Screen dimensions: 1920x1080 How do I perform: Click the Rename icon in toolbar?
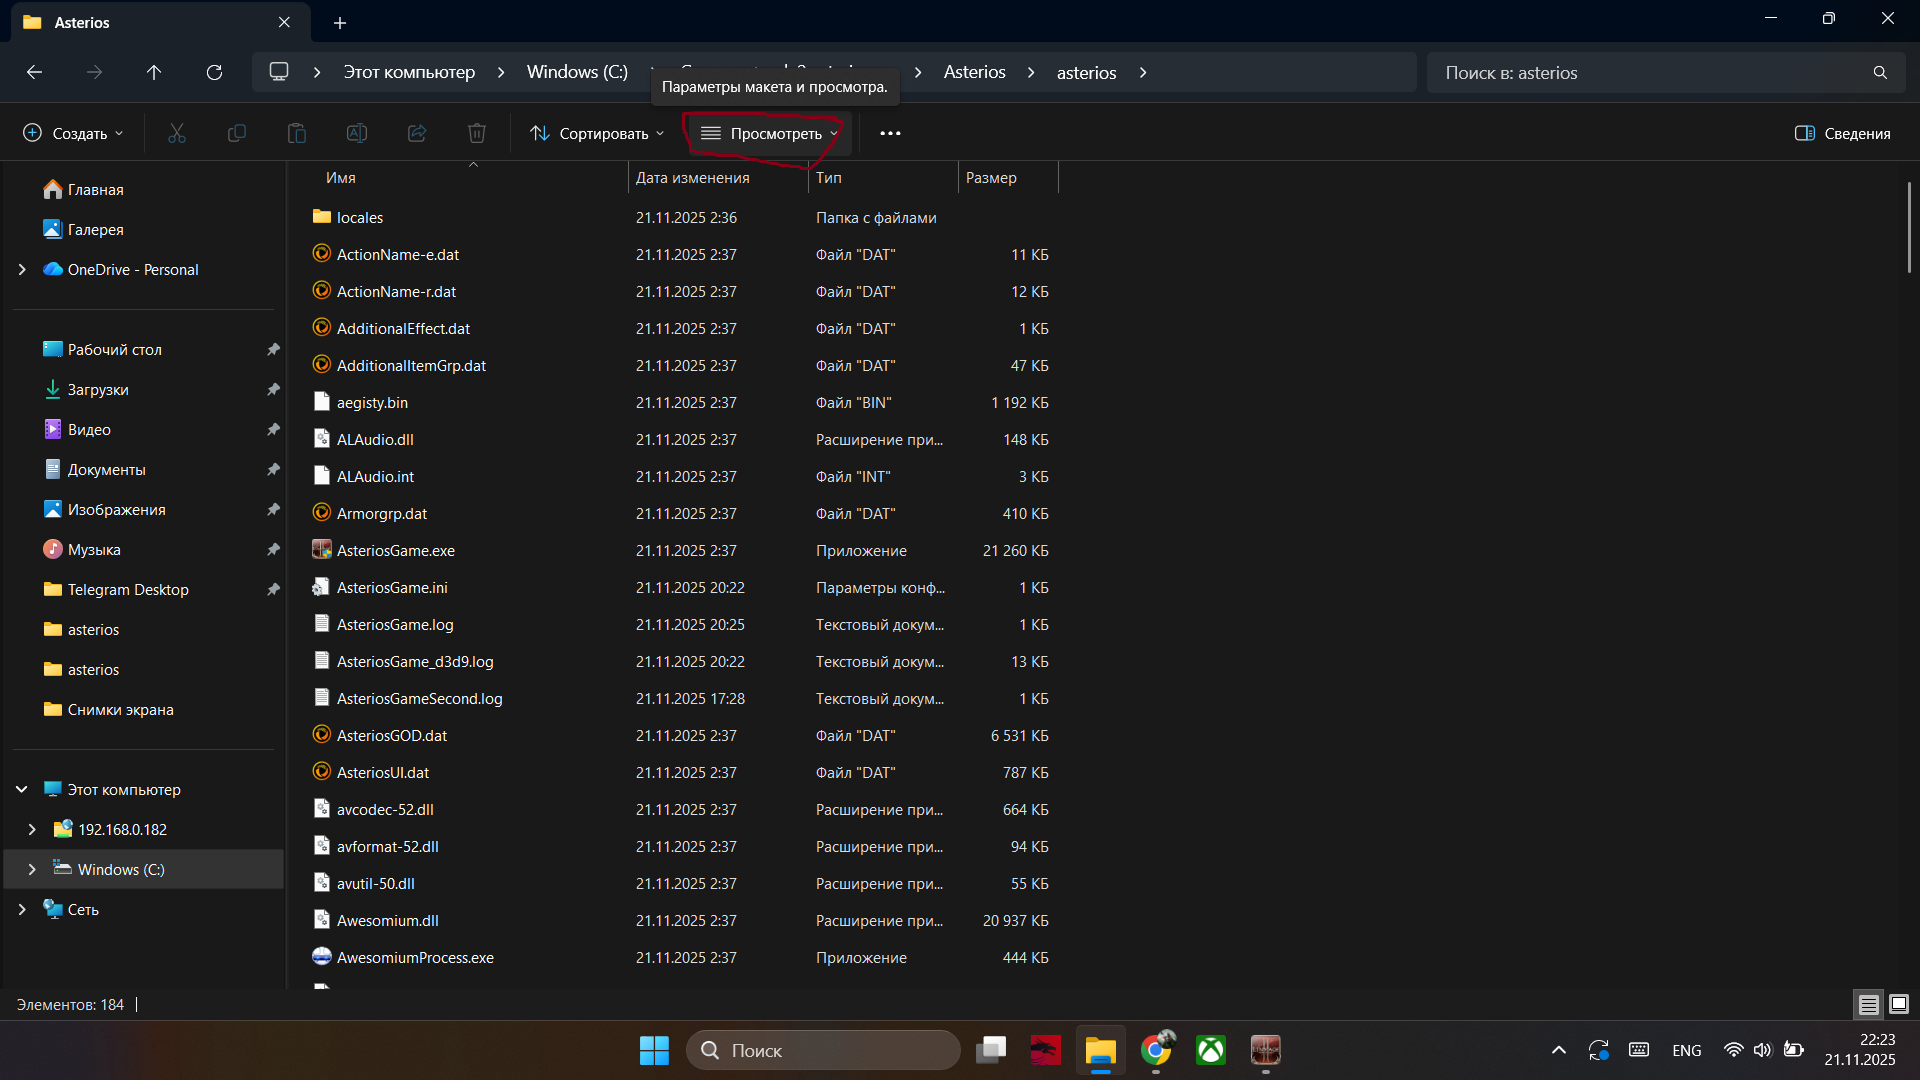(x=357, y=133)
